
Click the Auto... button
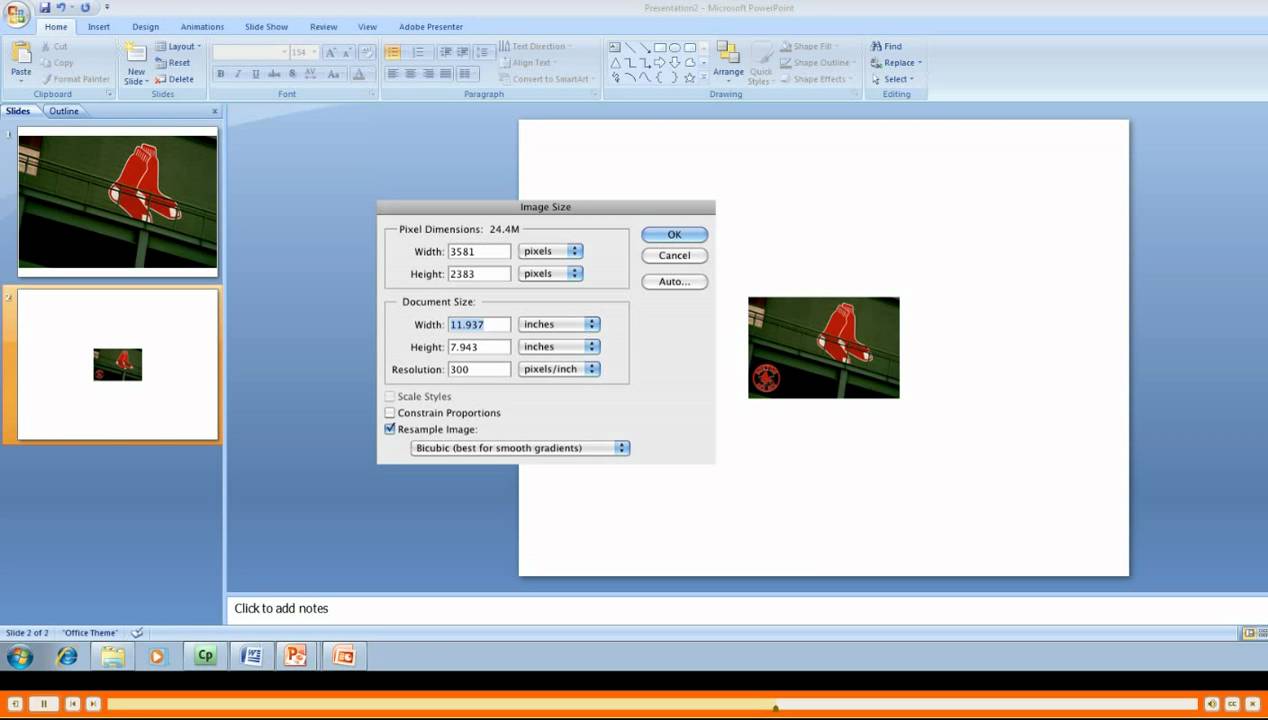click(x=674, y=282)
